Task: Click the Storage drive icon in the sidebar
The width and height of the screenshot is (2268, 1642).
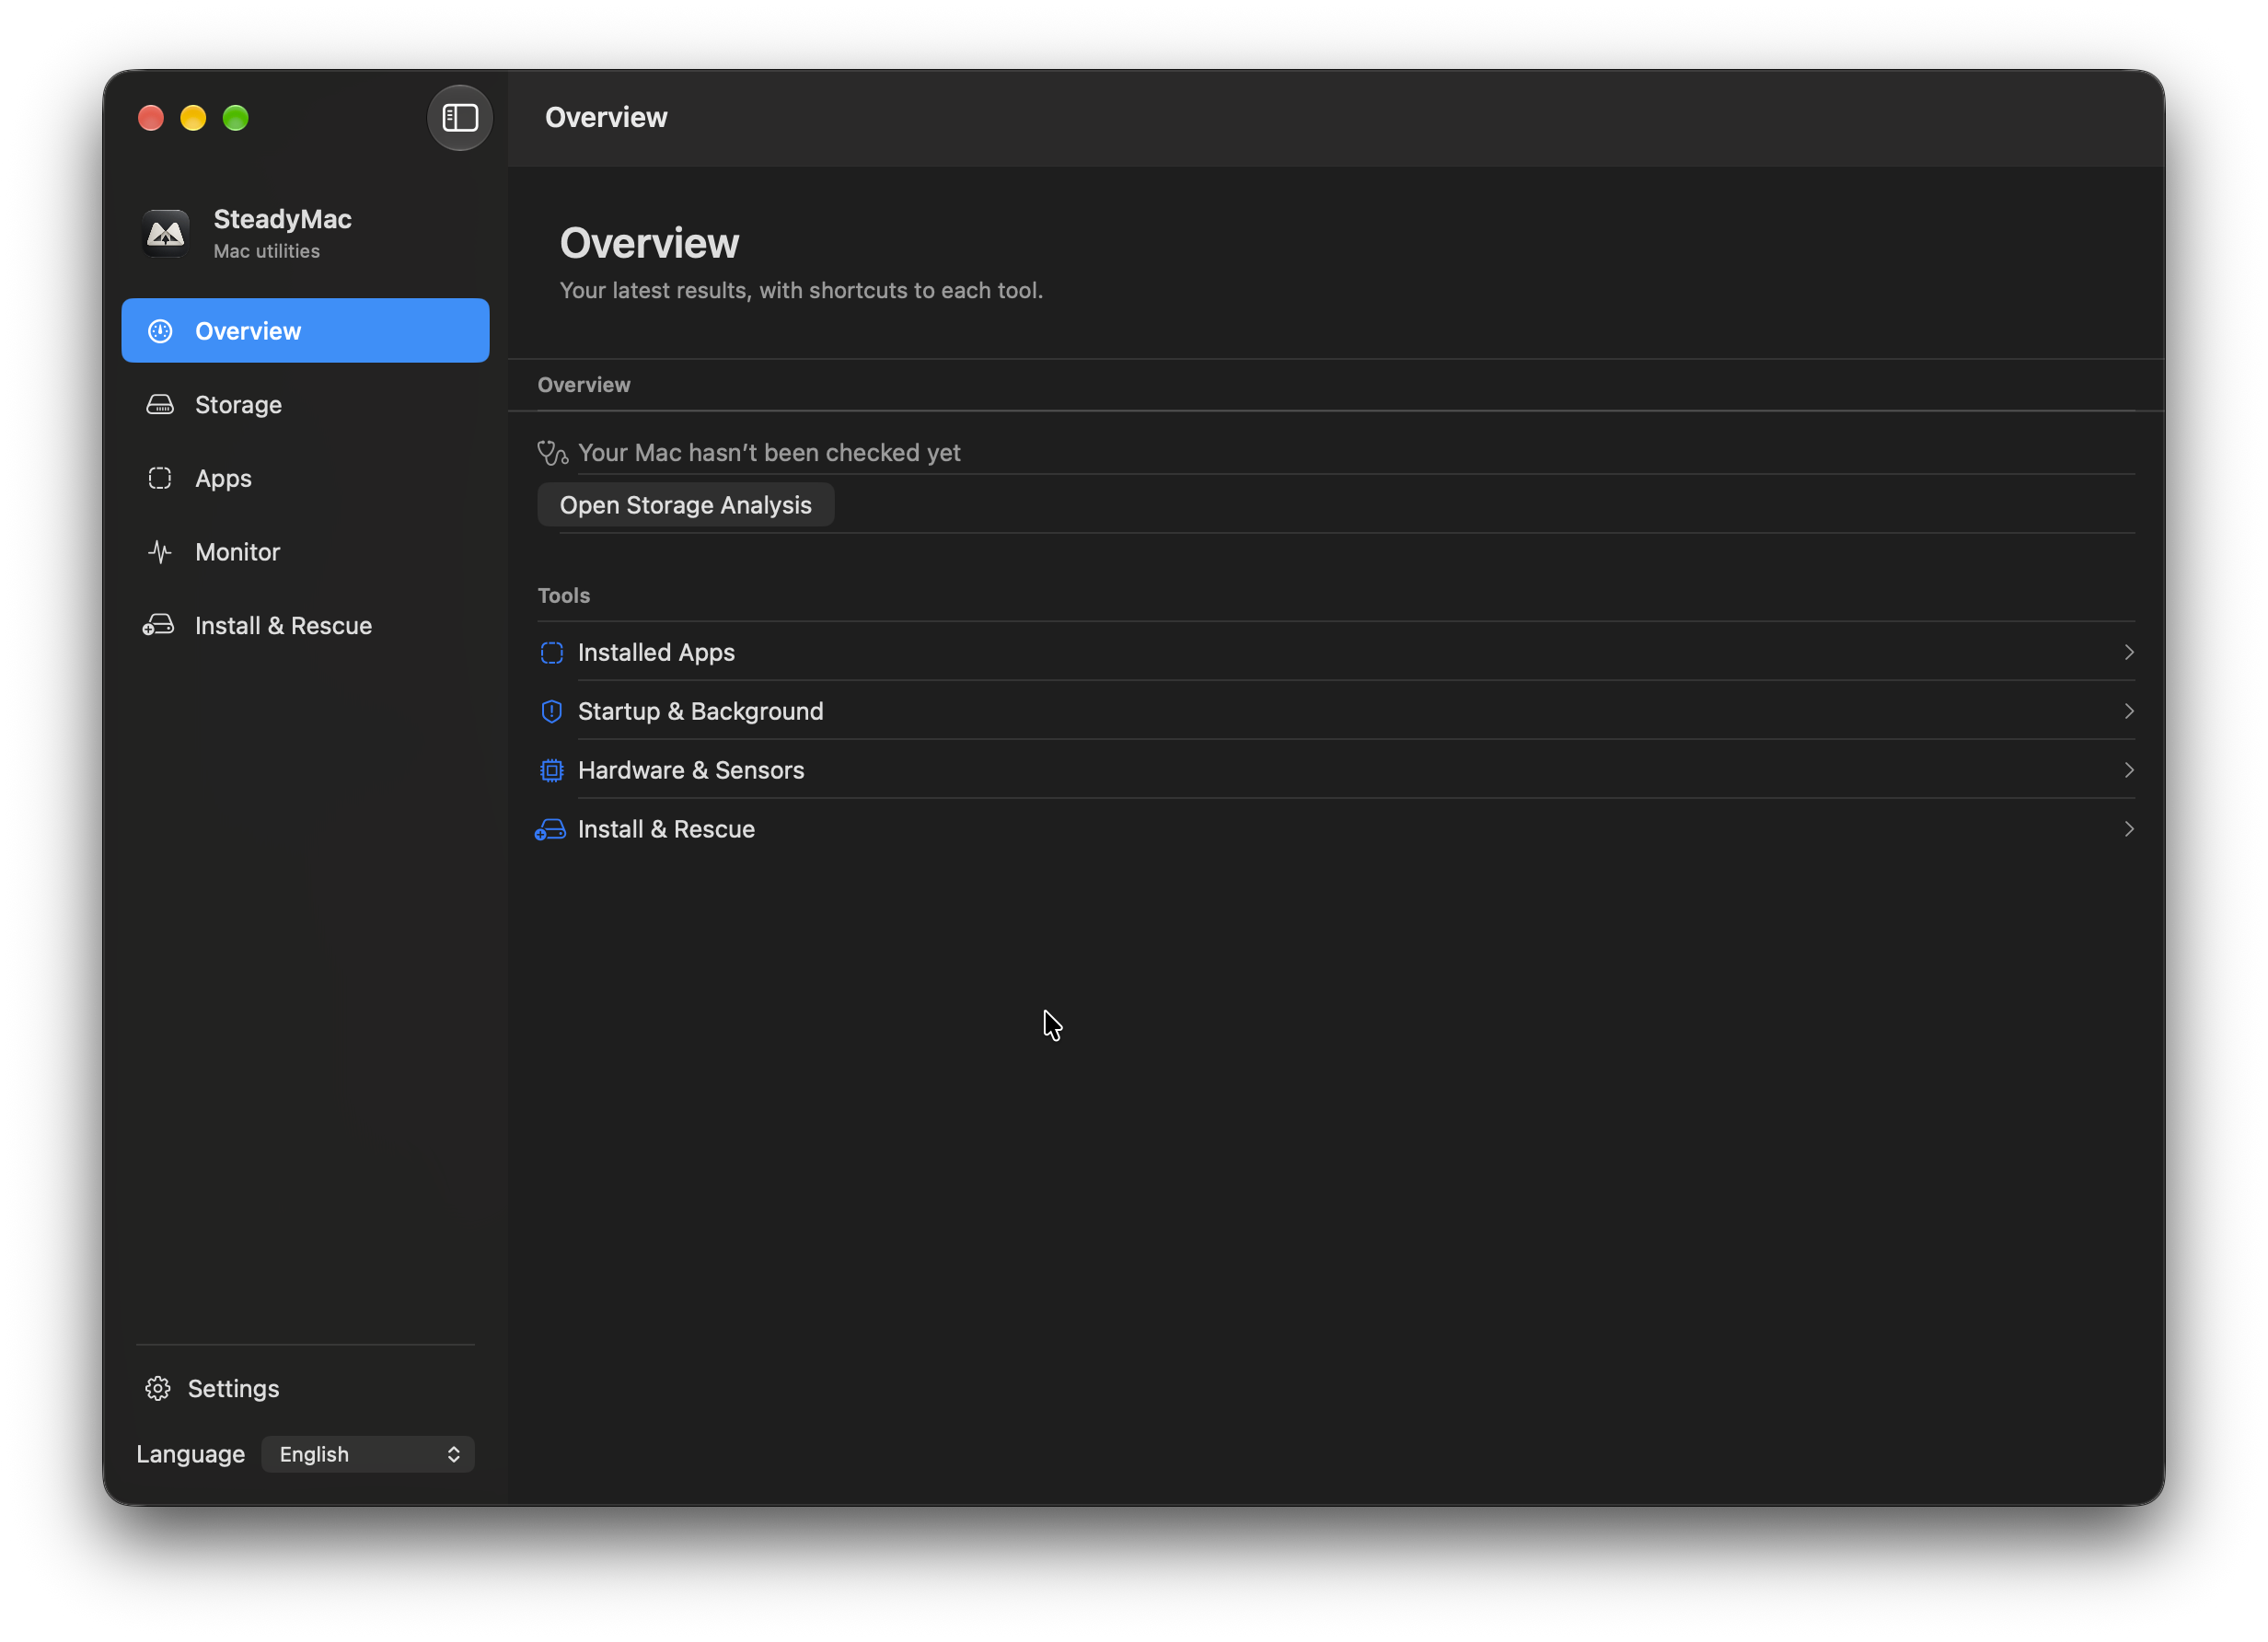Action: pos(160,405)
